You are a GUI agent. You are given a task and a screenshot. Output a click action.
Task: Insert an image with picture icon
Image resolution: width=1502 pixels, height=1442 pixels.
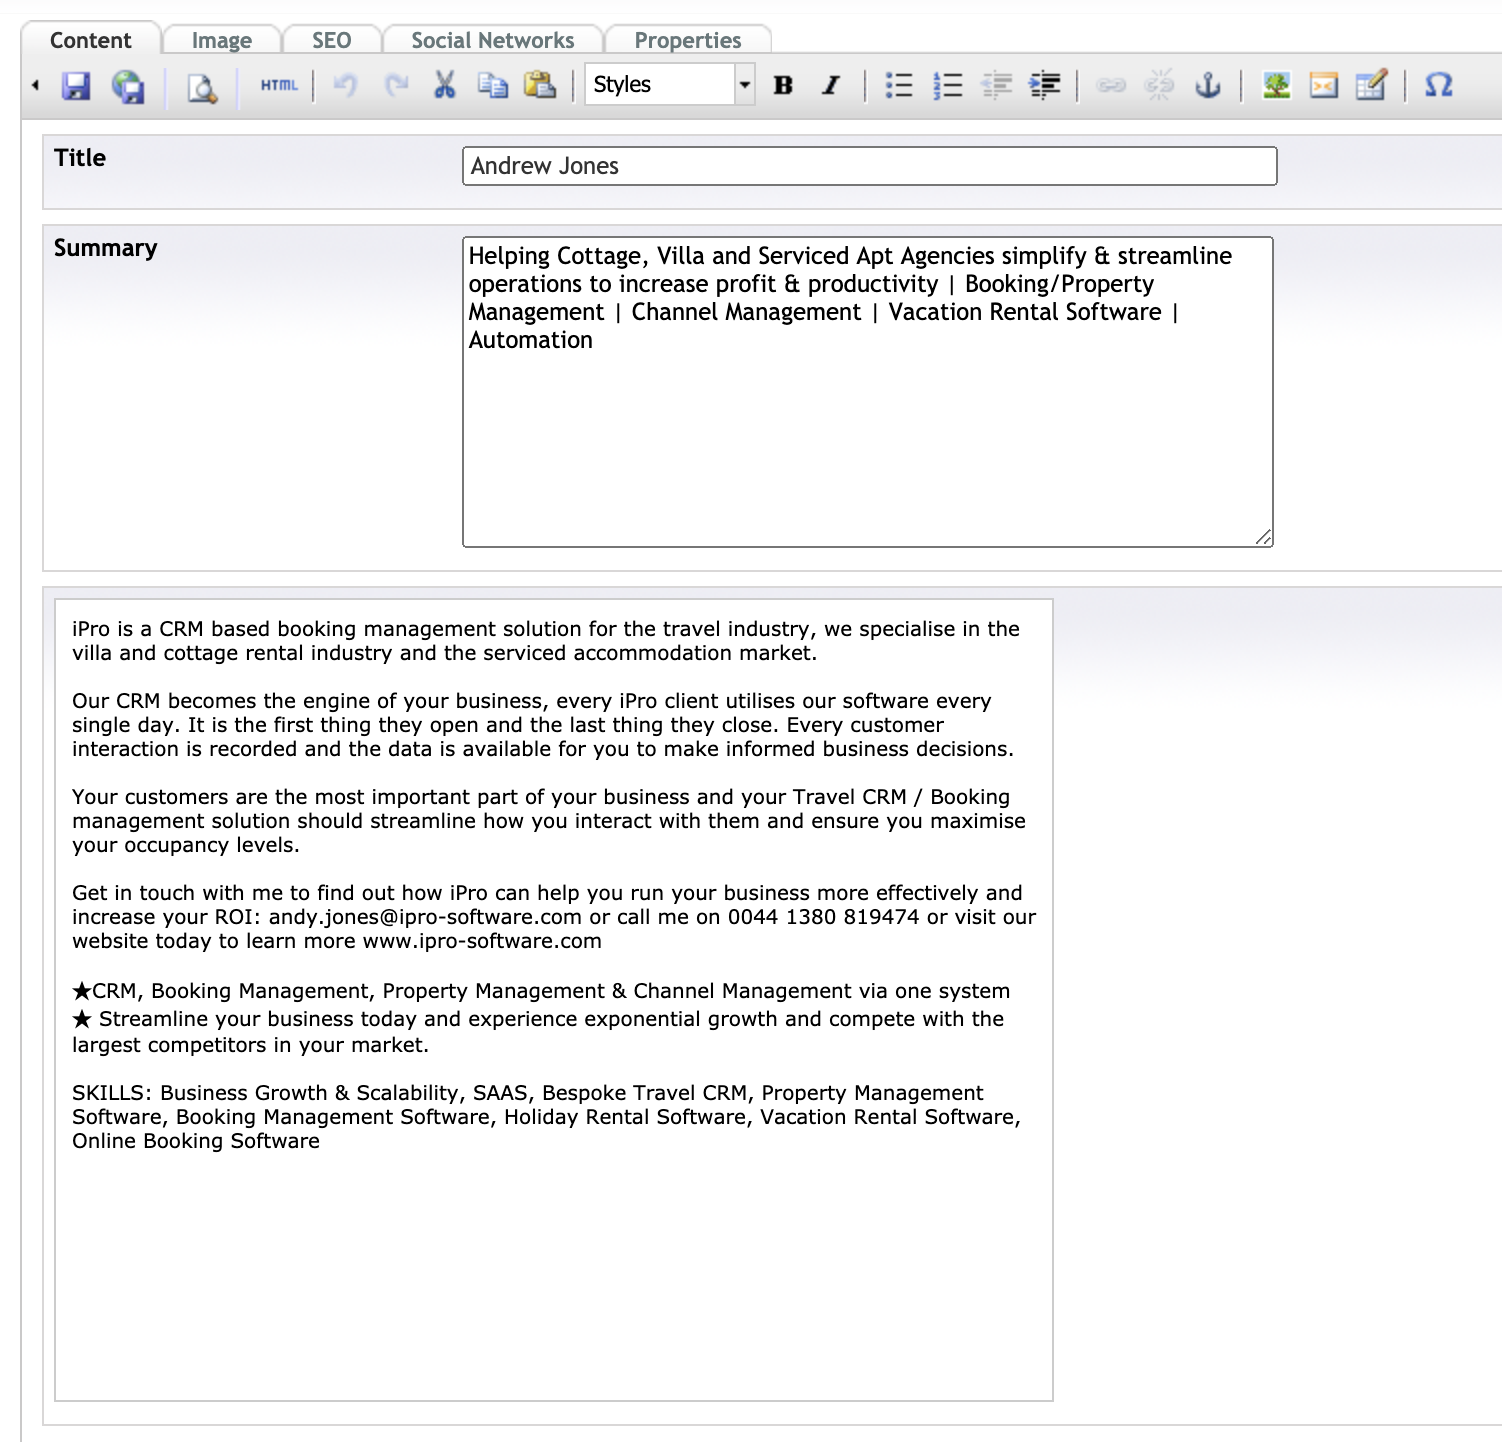[1276, 85]
